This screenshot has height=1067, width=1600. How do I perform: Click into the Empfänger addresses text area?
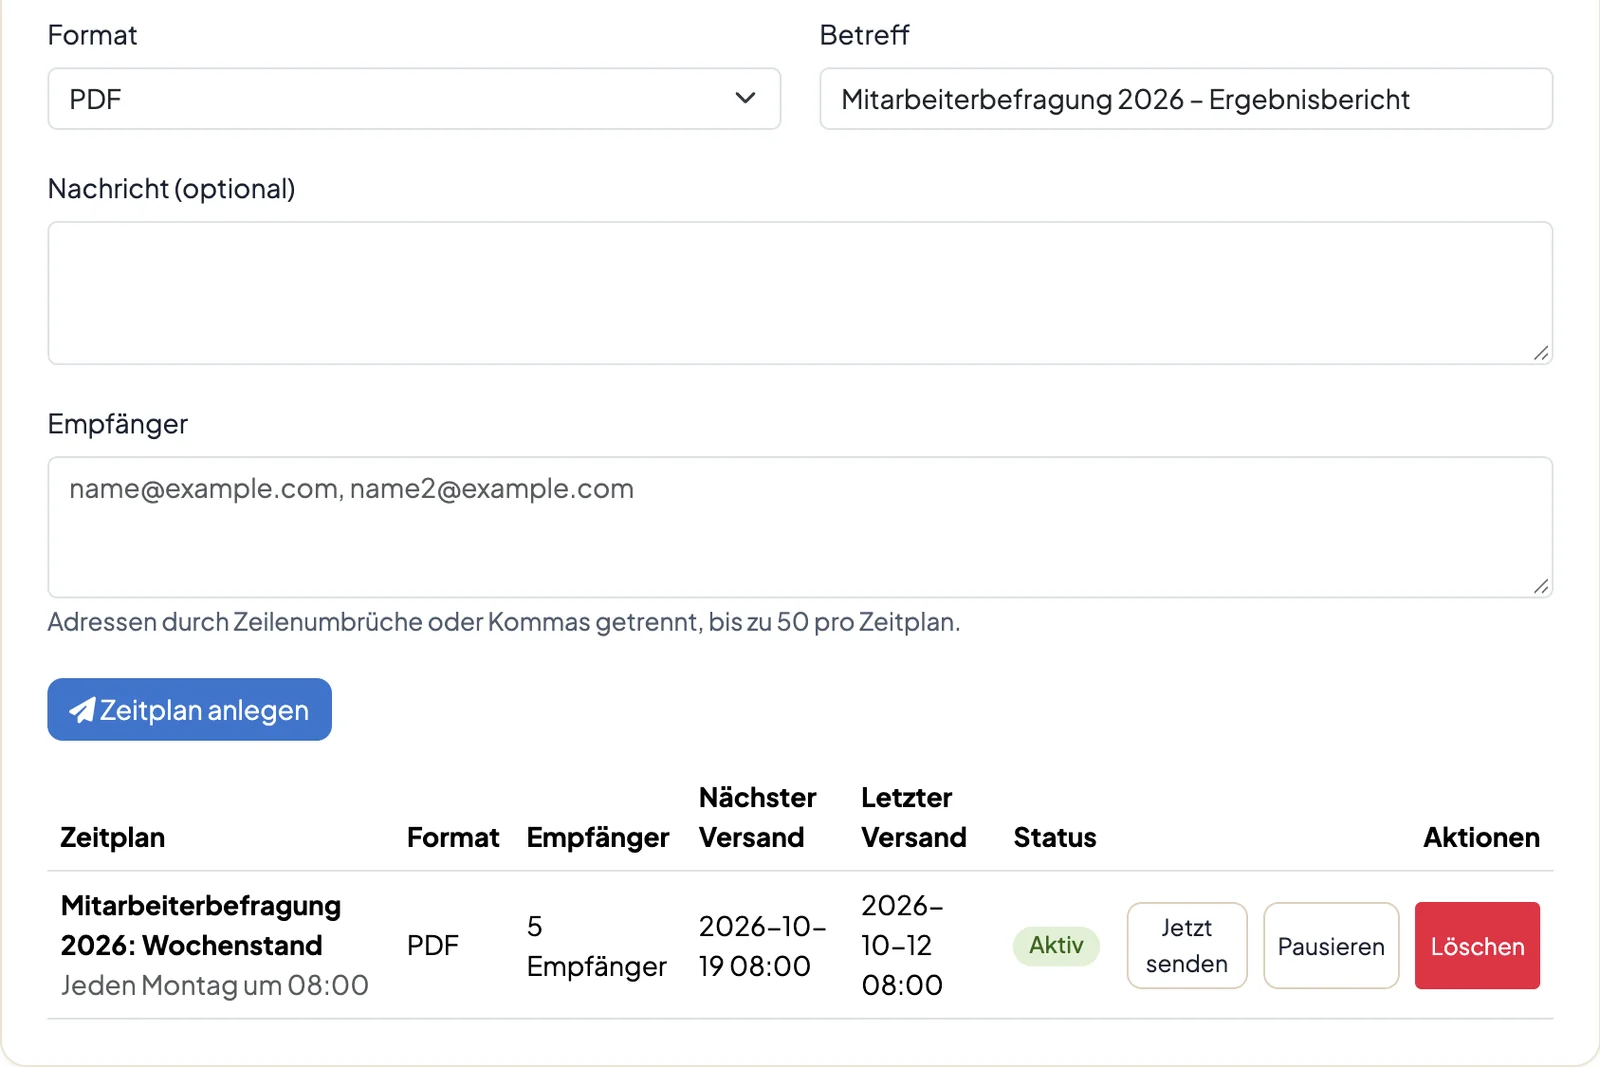pyautogui.click(x=800, y=528)
